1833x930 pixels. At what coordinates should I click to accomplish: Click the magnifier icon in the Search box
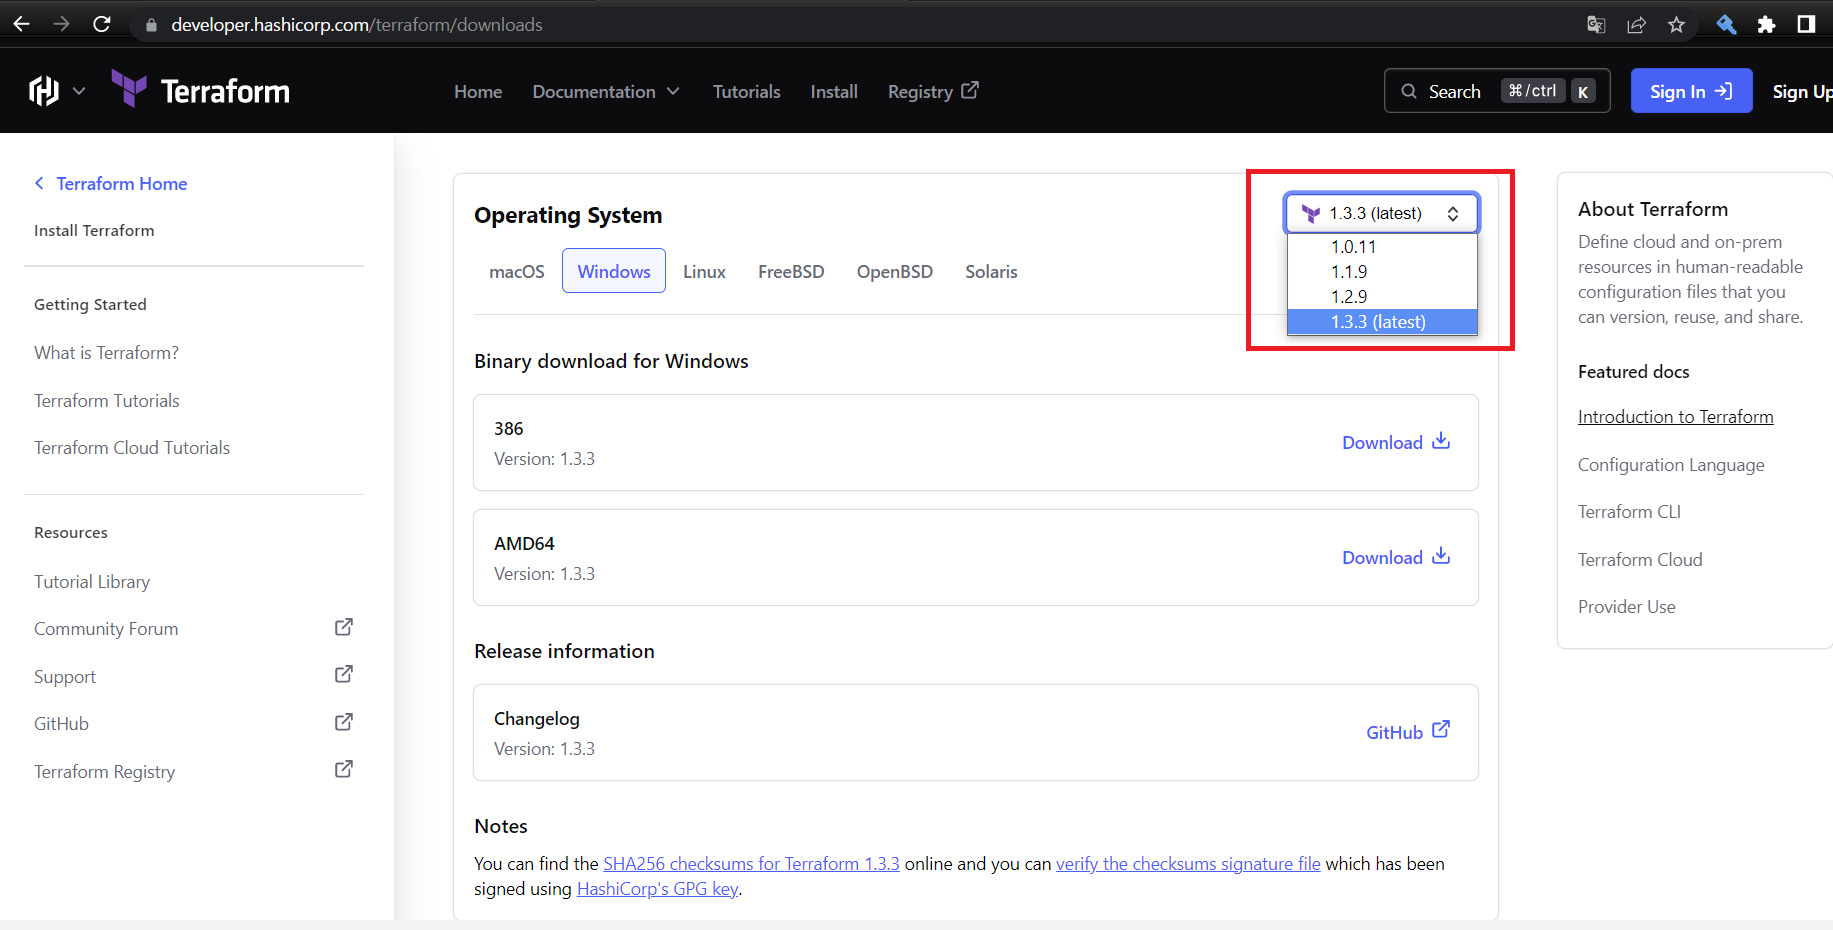click(x=1409, y=91)
